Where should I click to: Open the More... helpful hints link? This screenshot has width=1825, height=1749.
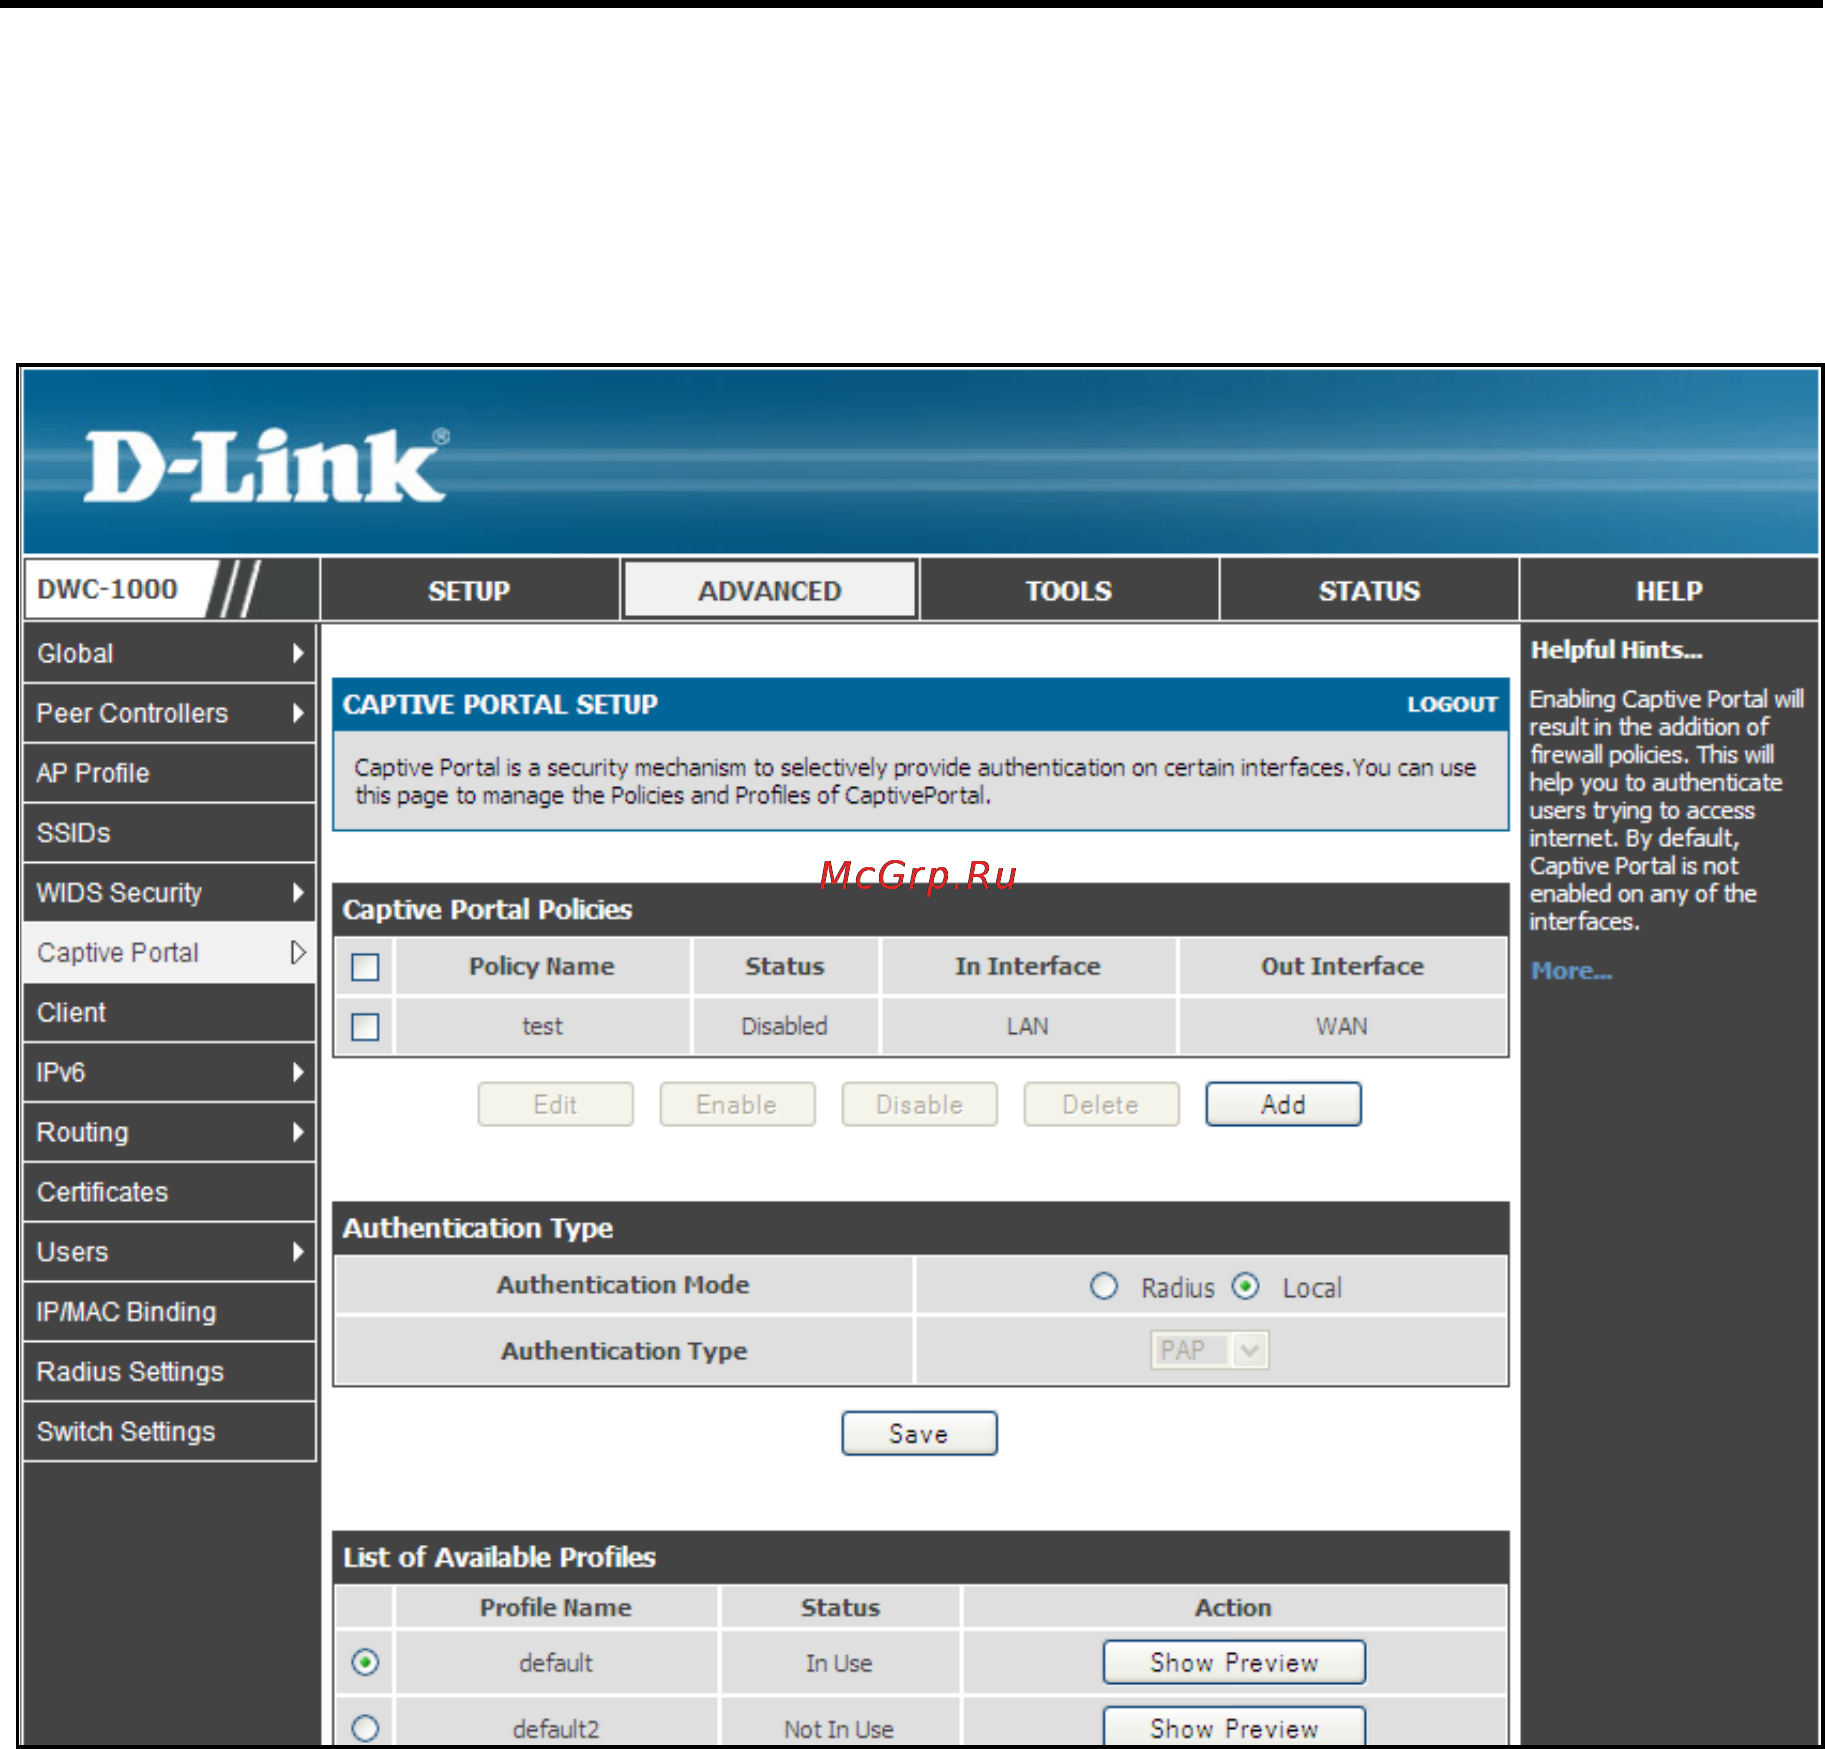[1571, 970]
